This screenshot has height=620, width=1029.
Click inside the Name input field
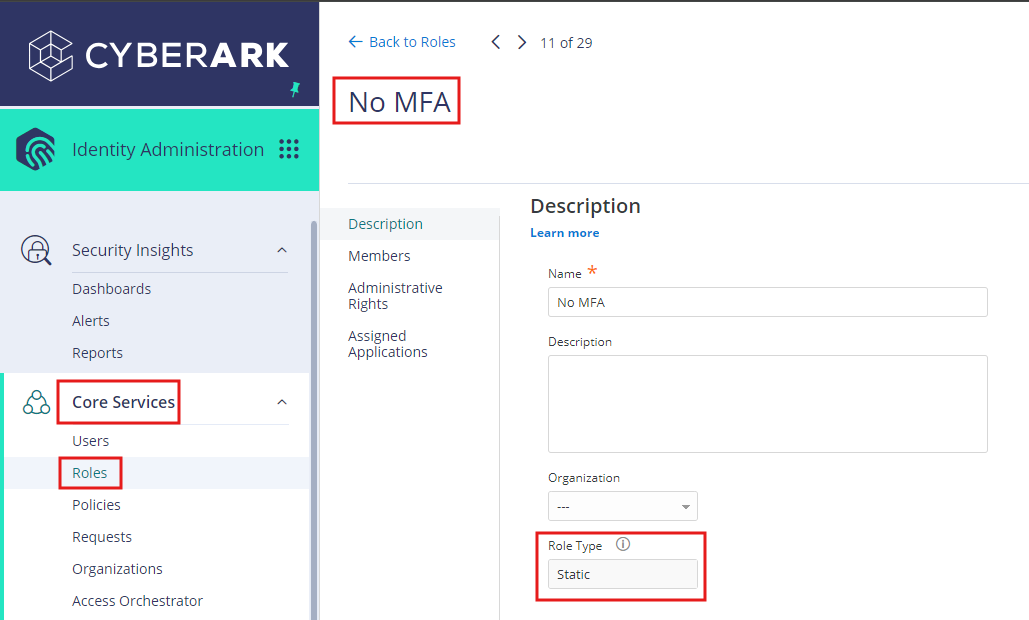767,302
